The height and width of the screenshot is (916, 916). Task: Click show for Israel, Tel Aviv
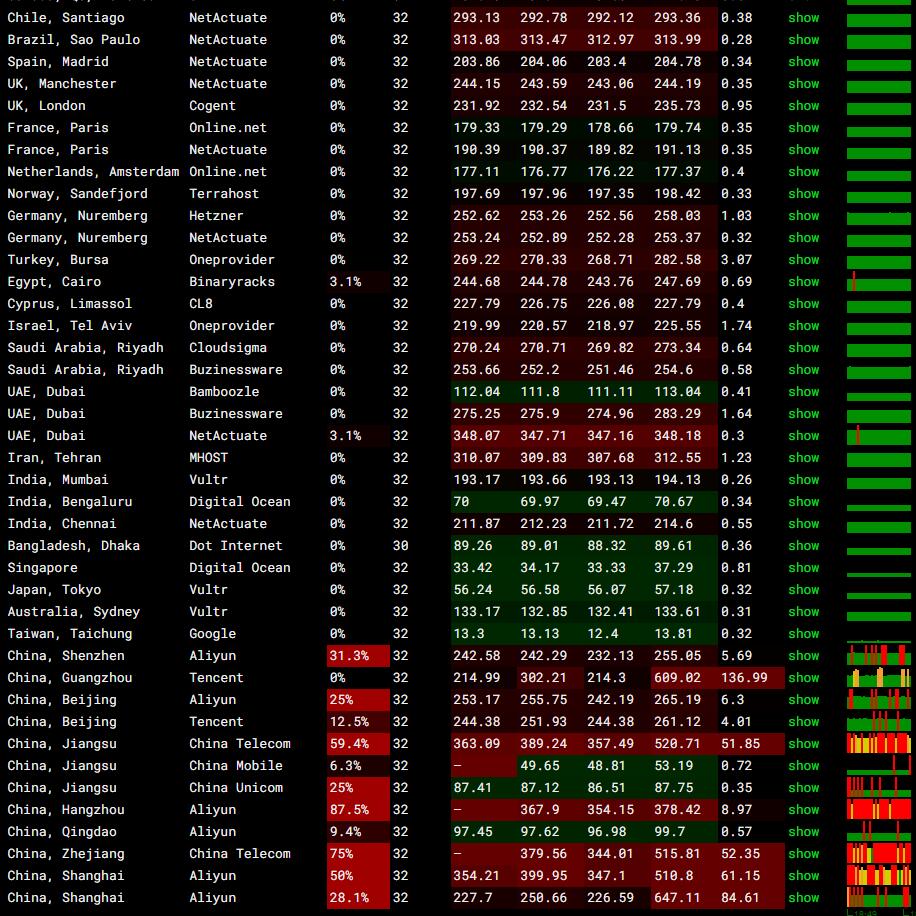click(x=803, y=325)
